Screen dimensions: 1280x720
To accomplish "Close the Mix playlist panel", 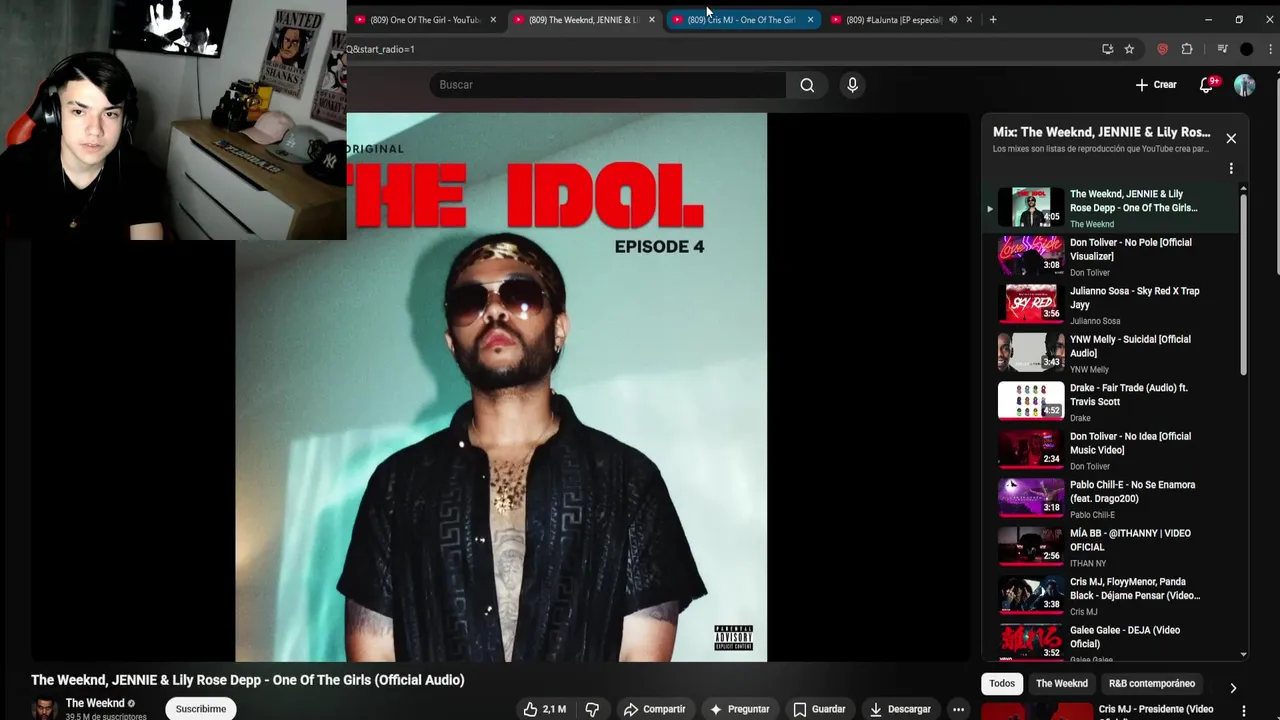I will [x=1231, y=139].
